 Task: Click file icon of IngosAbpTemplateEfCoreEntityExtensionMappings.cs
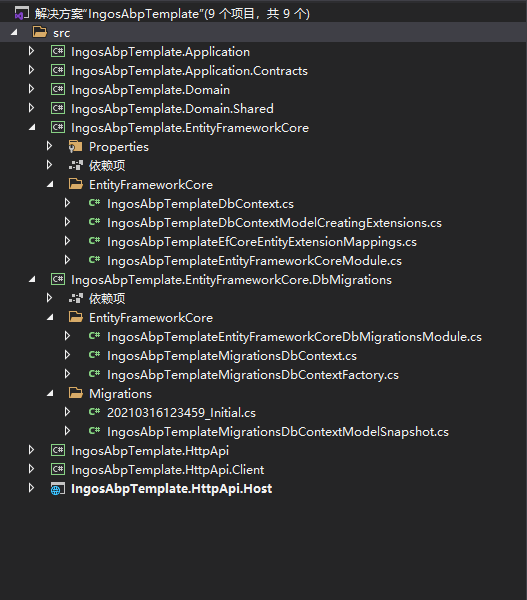click(94, 241)
